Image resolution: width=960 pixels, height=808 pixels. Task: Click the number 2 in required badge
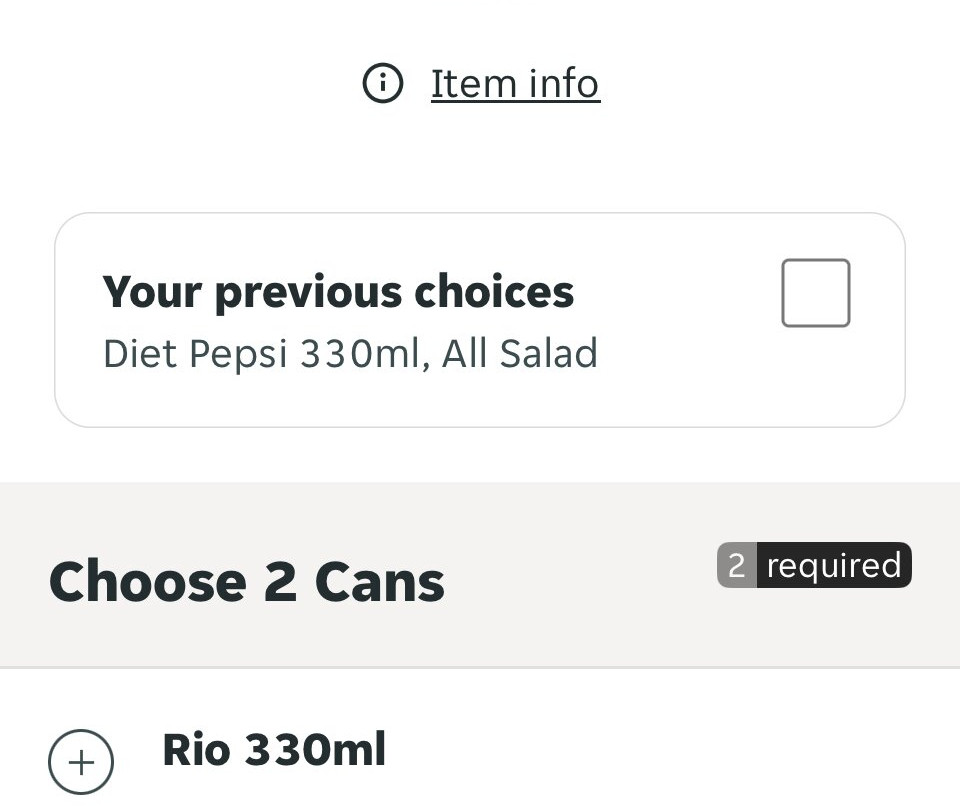pyautogui.click(x=737, y=565)
